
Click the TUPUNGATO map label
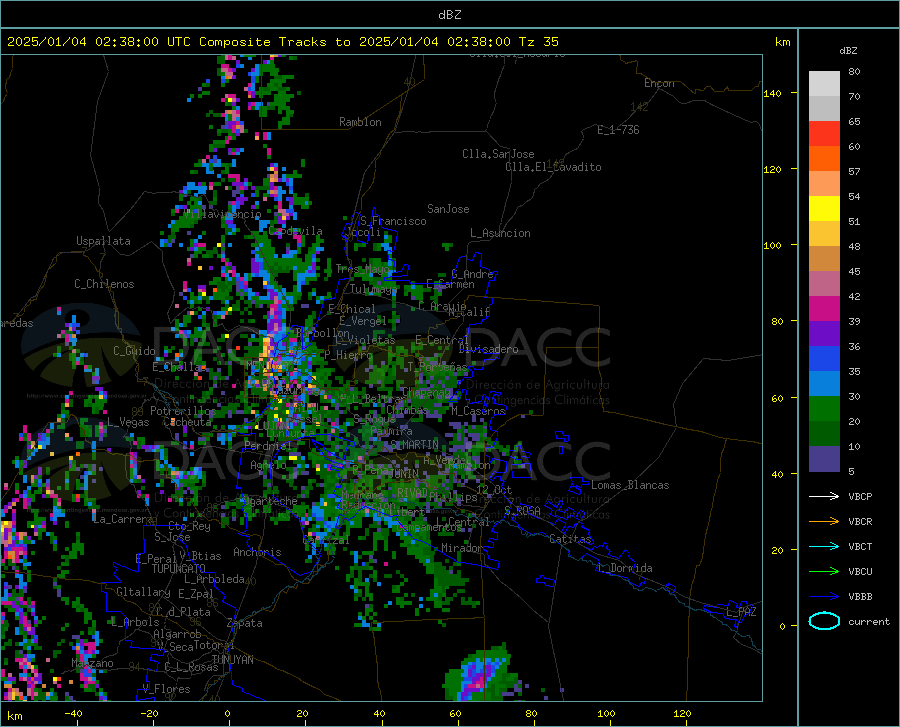pos(179,569)
